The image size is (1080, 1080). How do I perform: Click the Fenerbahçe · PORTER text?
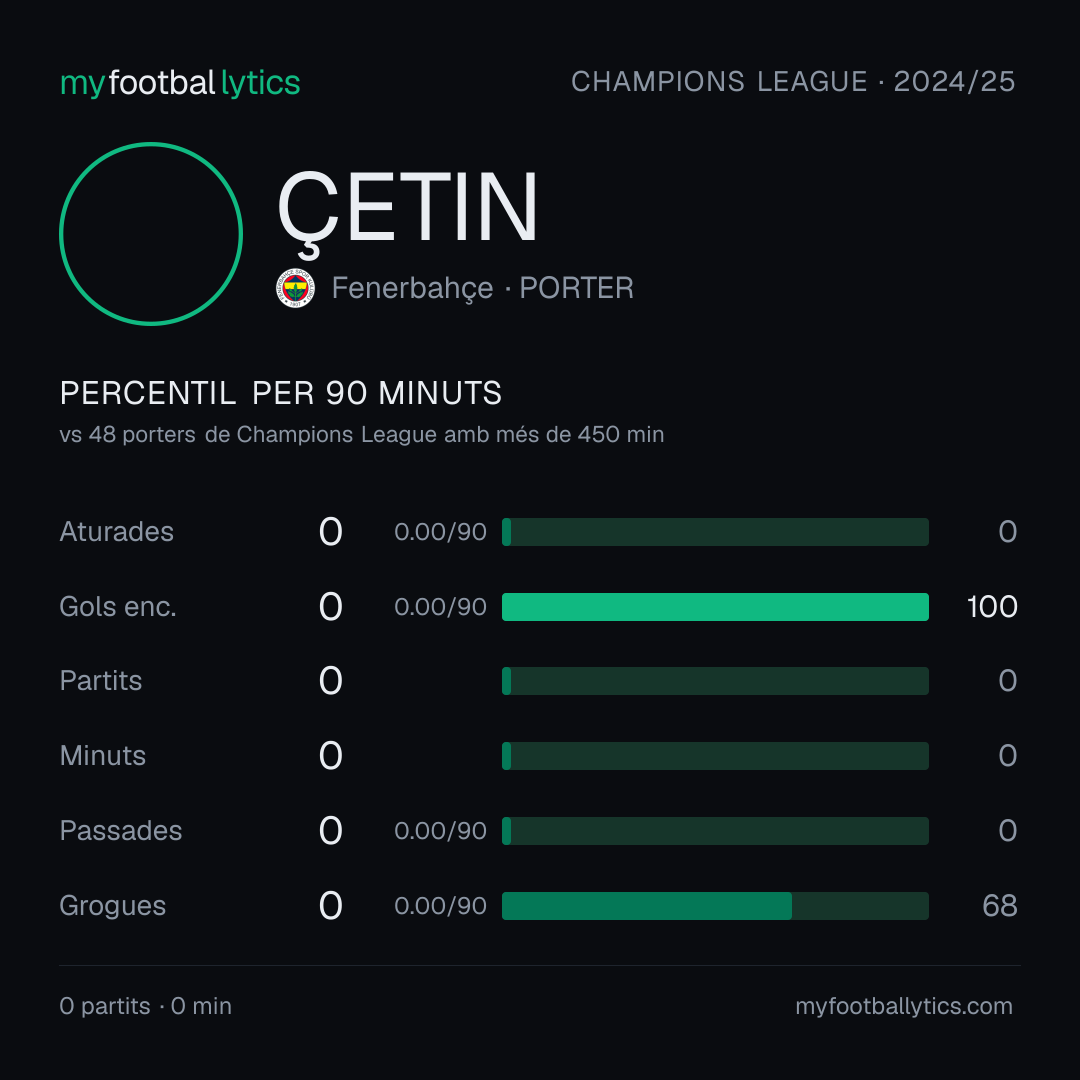coord(482,289)
